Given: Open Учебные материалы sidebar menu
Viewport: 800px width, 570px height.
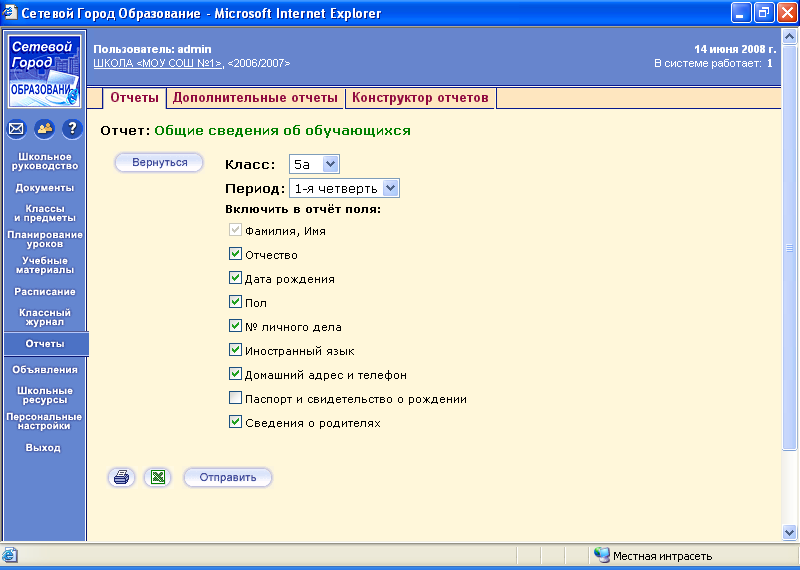Looking at the screenshot, I should click(45, 265).
